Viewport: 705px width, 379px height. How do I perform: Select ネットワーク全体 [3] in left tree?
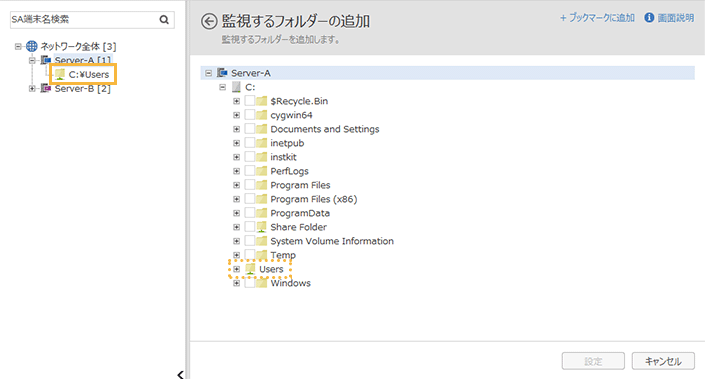coord(78,46)
